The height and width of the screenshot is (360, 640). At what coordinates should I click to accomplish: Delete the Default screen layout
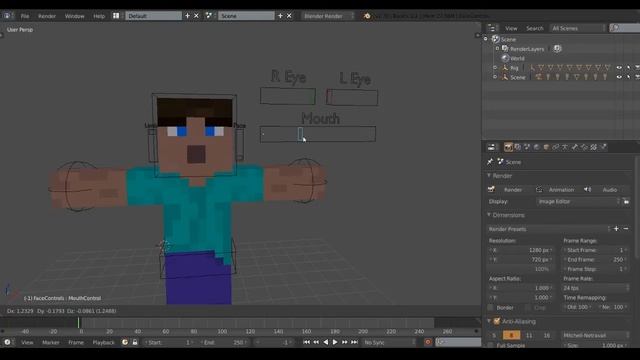[x=196, y=16]
